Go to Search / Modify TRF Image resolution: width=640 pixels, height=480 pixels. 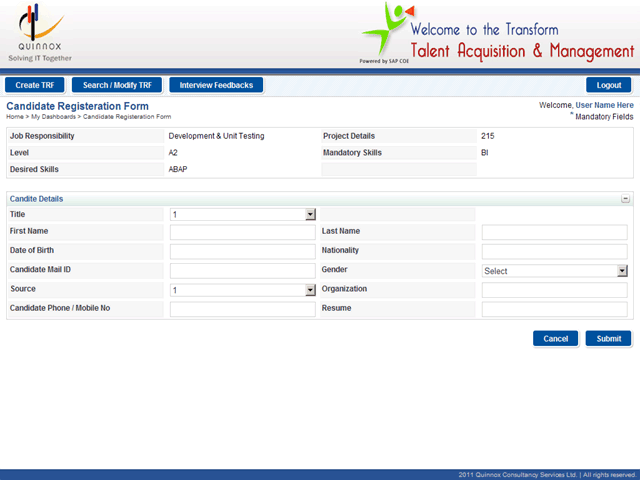click(x=117, y=85)
